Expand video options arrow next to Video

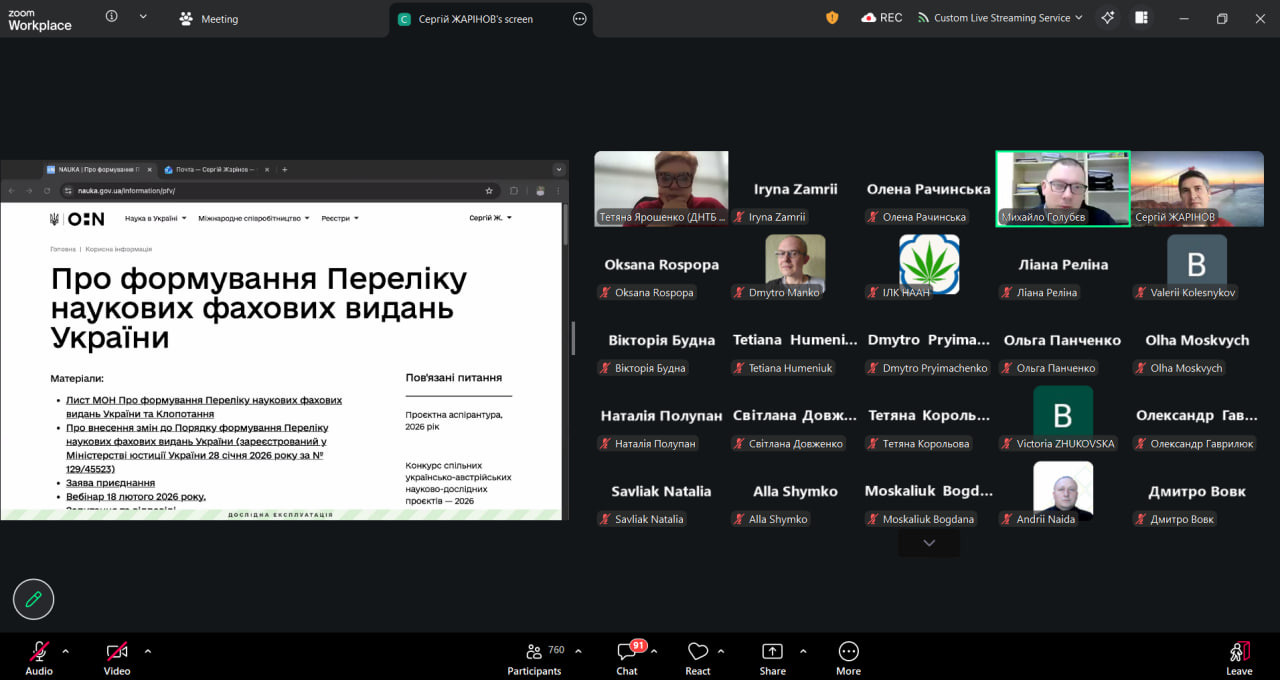(148, 651)
